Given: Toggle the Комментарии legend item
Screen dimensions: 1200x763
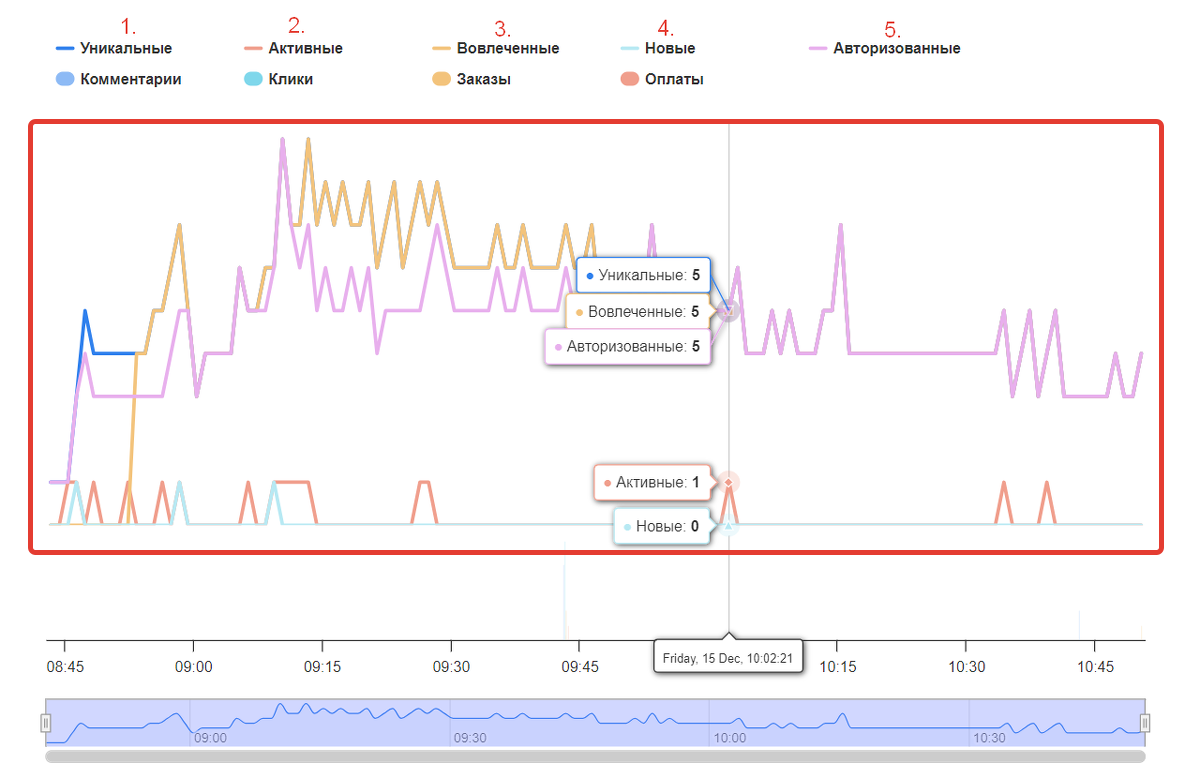Looking at the screenshot, I should [119, 79].
